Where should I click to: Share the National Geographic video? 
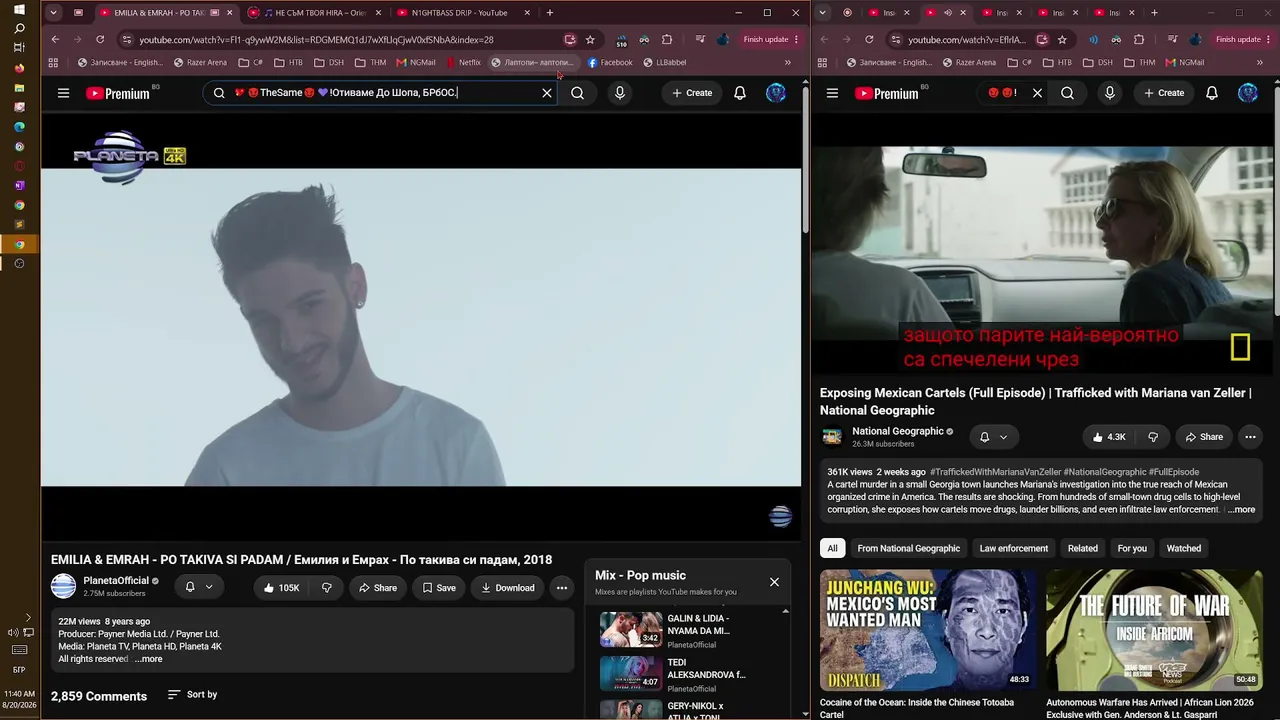coord(1204,437)
